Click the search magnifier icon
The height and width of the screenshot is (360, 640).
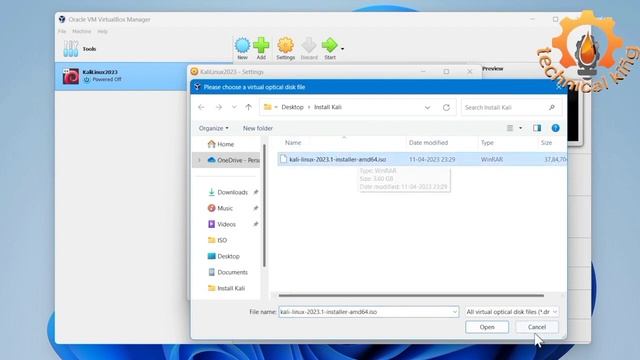tap(552, 108)
